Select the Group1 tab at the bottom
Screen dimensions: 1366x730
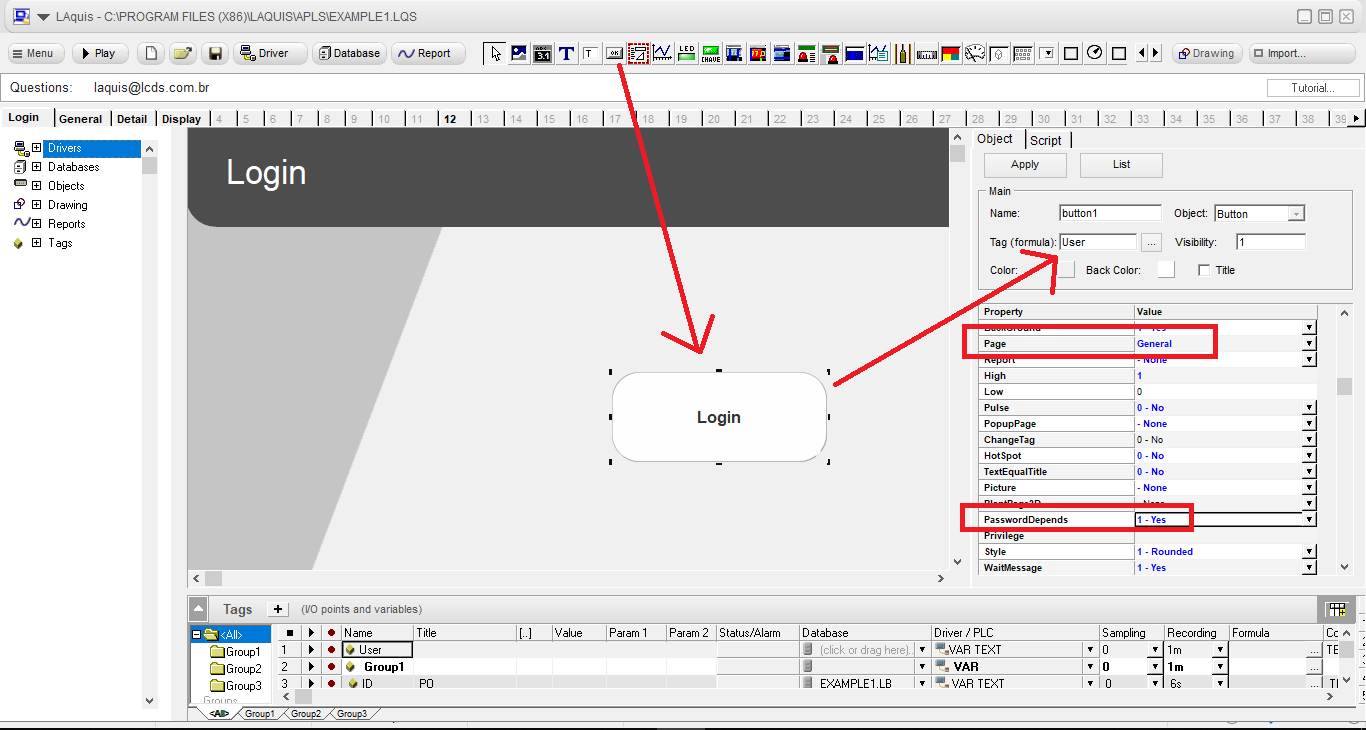[x=259, y=714]
